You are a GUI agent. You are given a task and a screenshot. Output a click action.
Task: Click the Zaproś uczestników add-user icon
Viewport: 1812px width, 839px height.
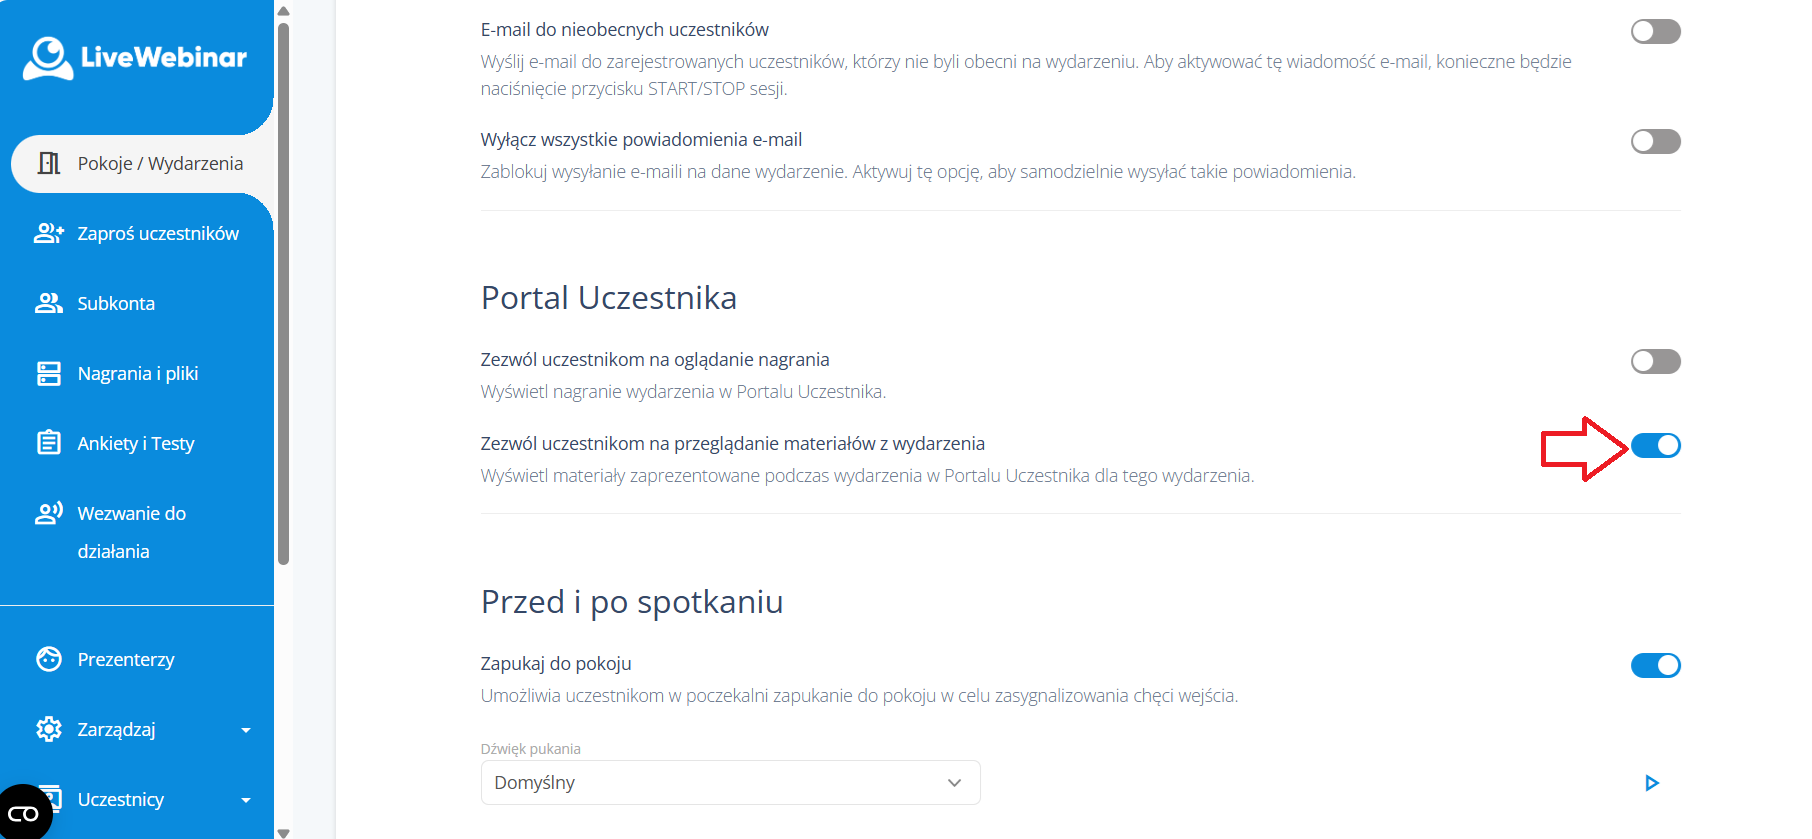click(49, 233)
